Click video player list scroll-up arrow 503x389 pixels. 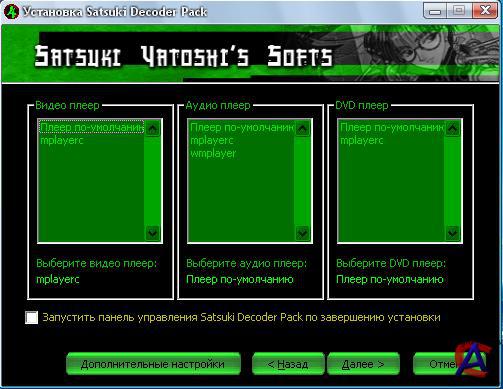tap(153, 128)
